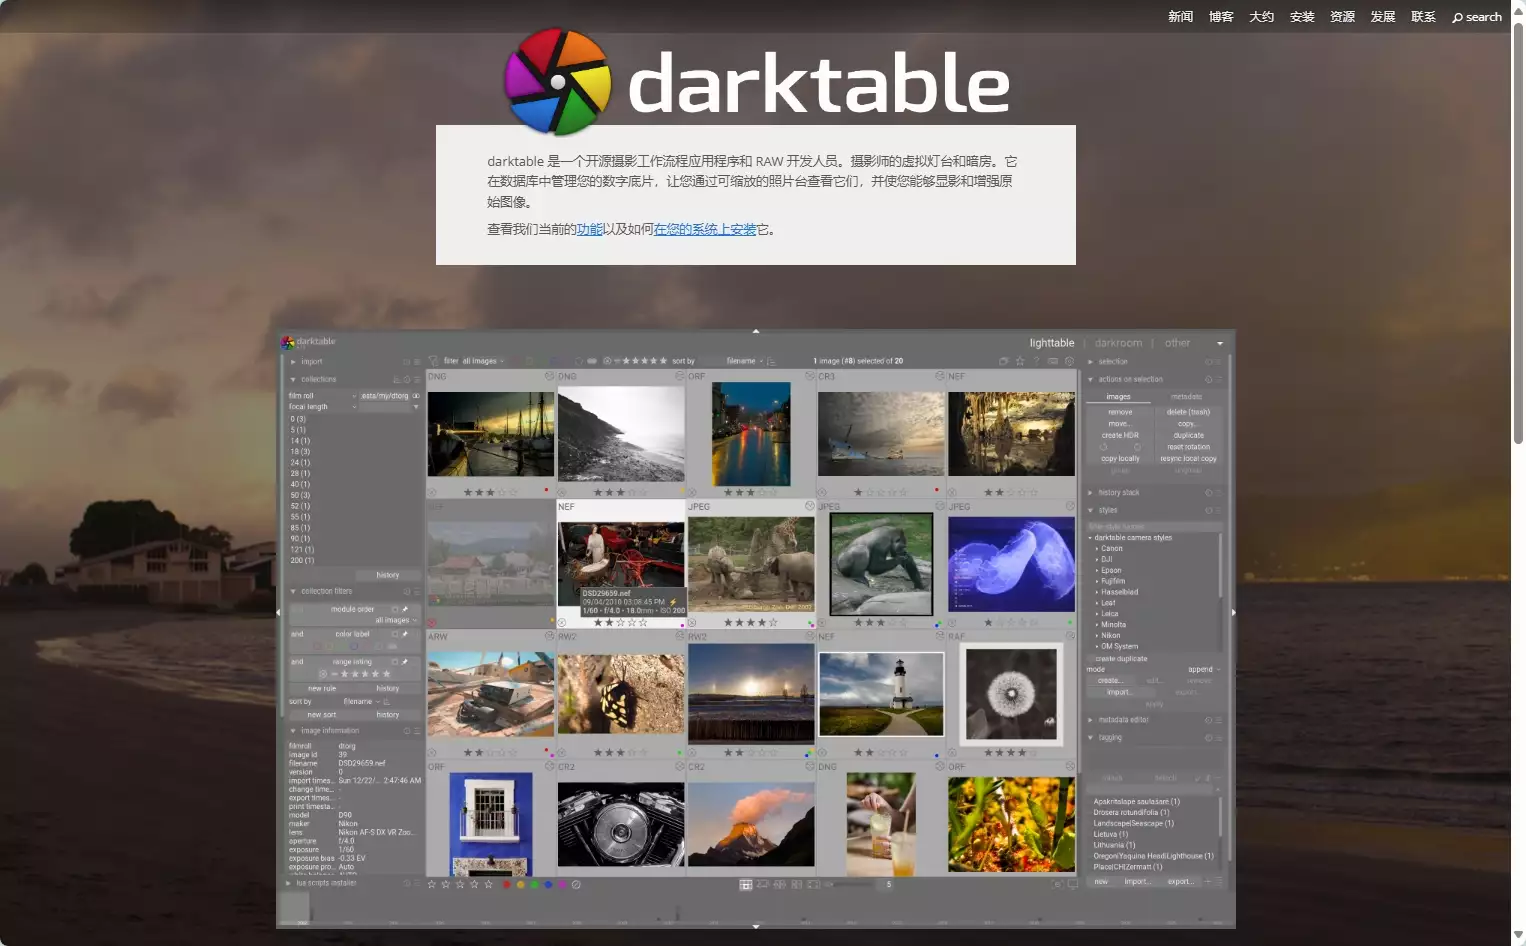Expand the import module
This screenshot has height=946, width=1526.
point(293,362)
